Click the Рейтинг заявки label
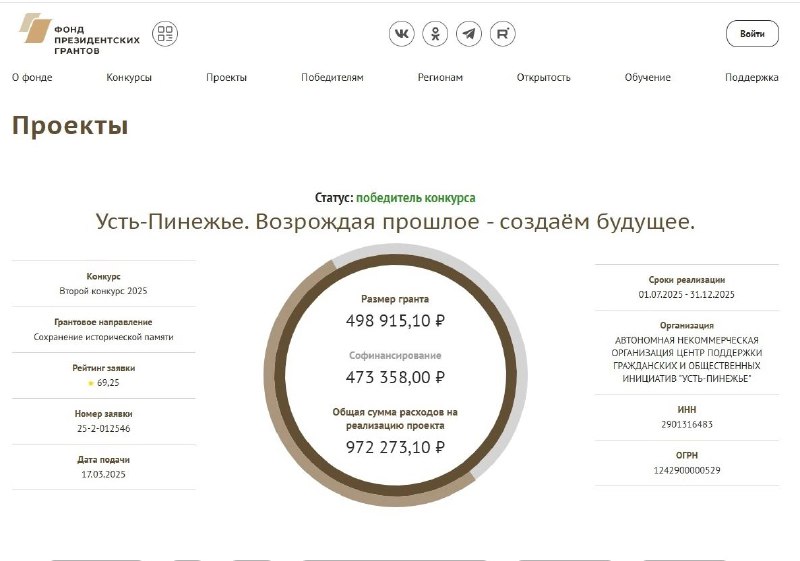This screenshot has width=800, height=561. coord(104,368)
